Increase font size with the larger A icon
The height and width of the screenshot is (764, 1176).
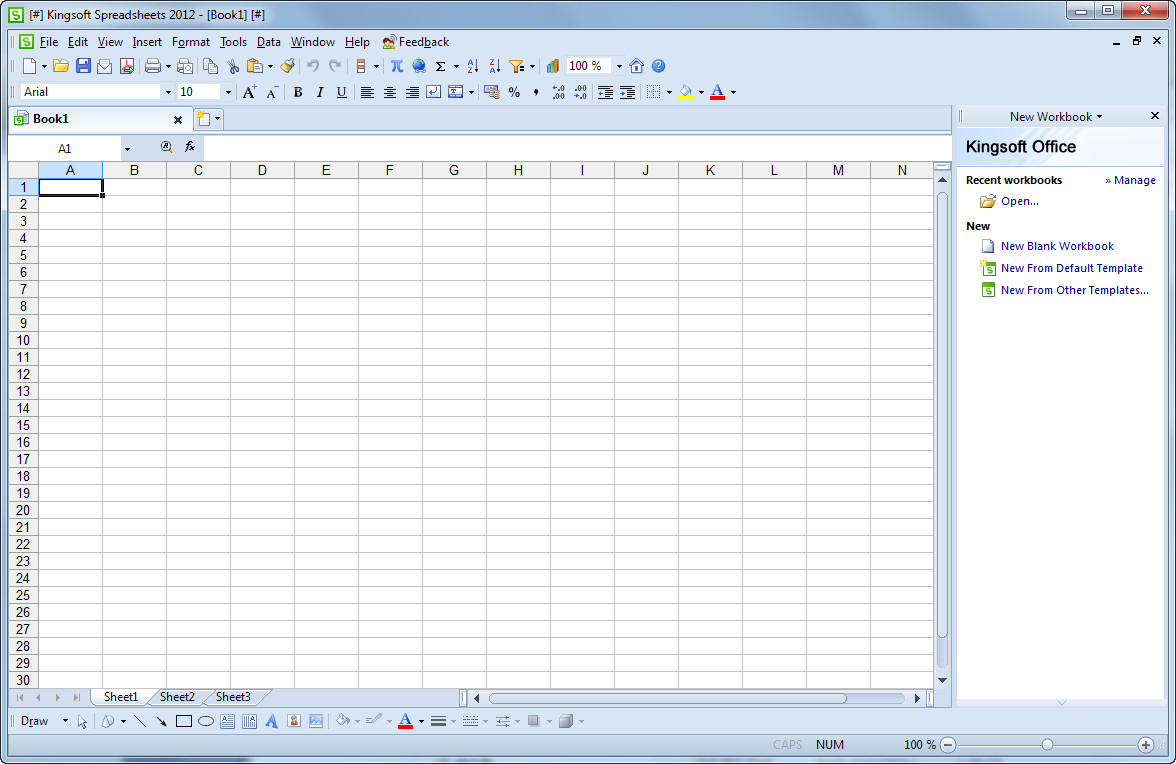(249, 91)
